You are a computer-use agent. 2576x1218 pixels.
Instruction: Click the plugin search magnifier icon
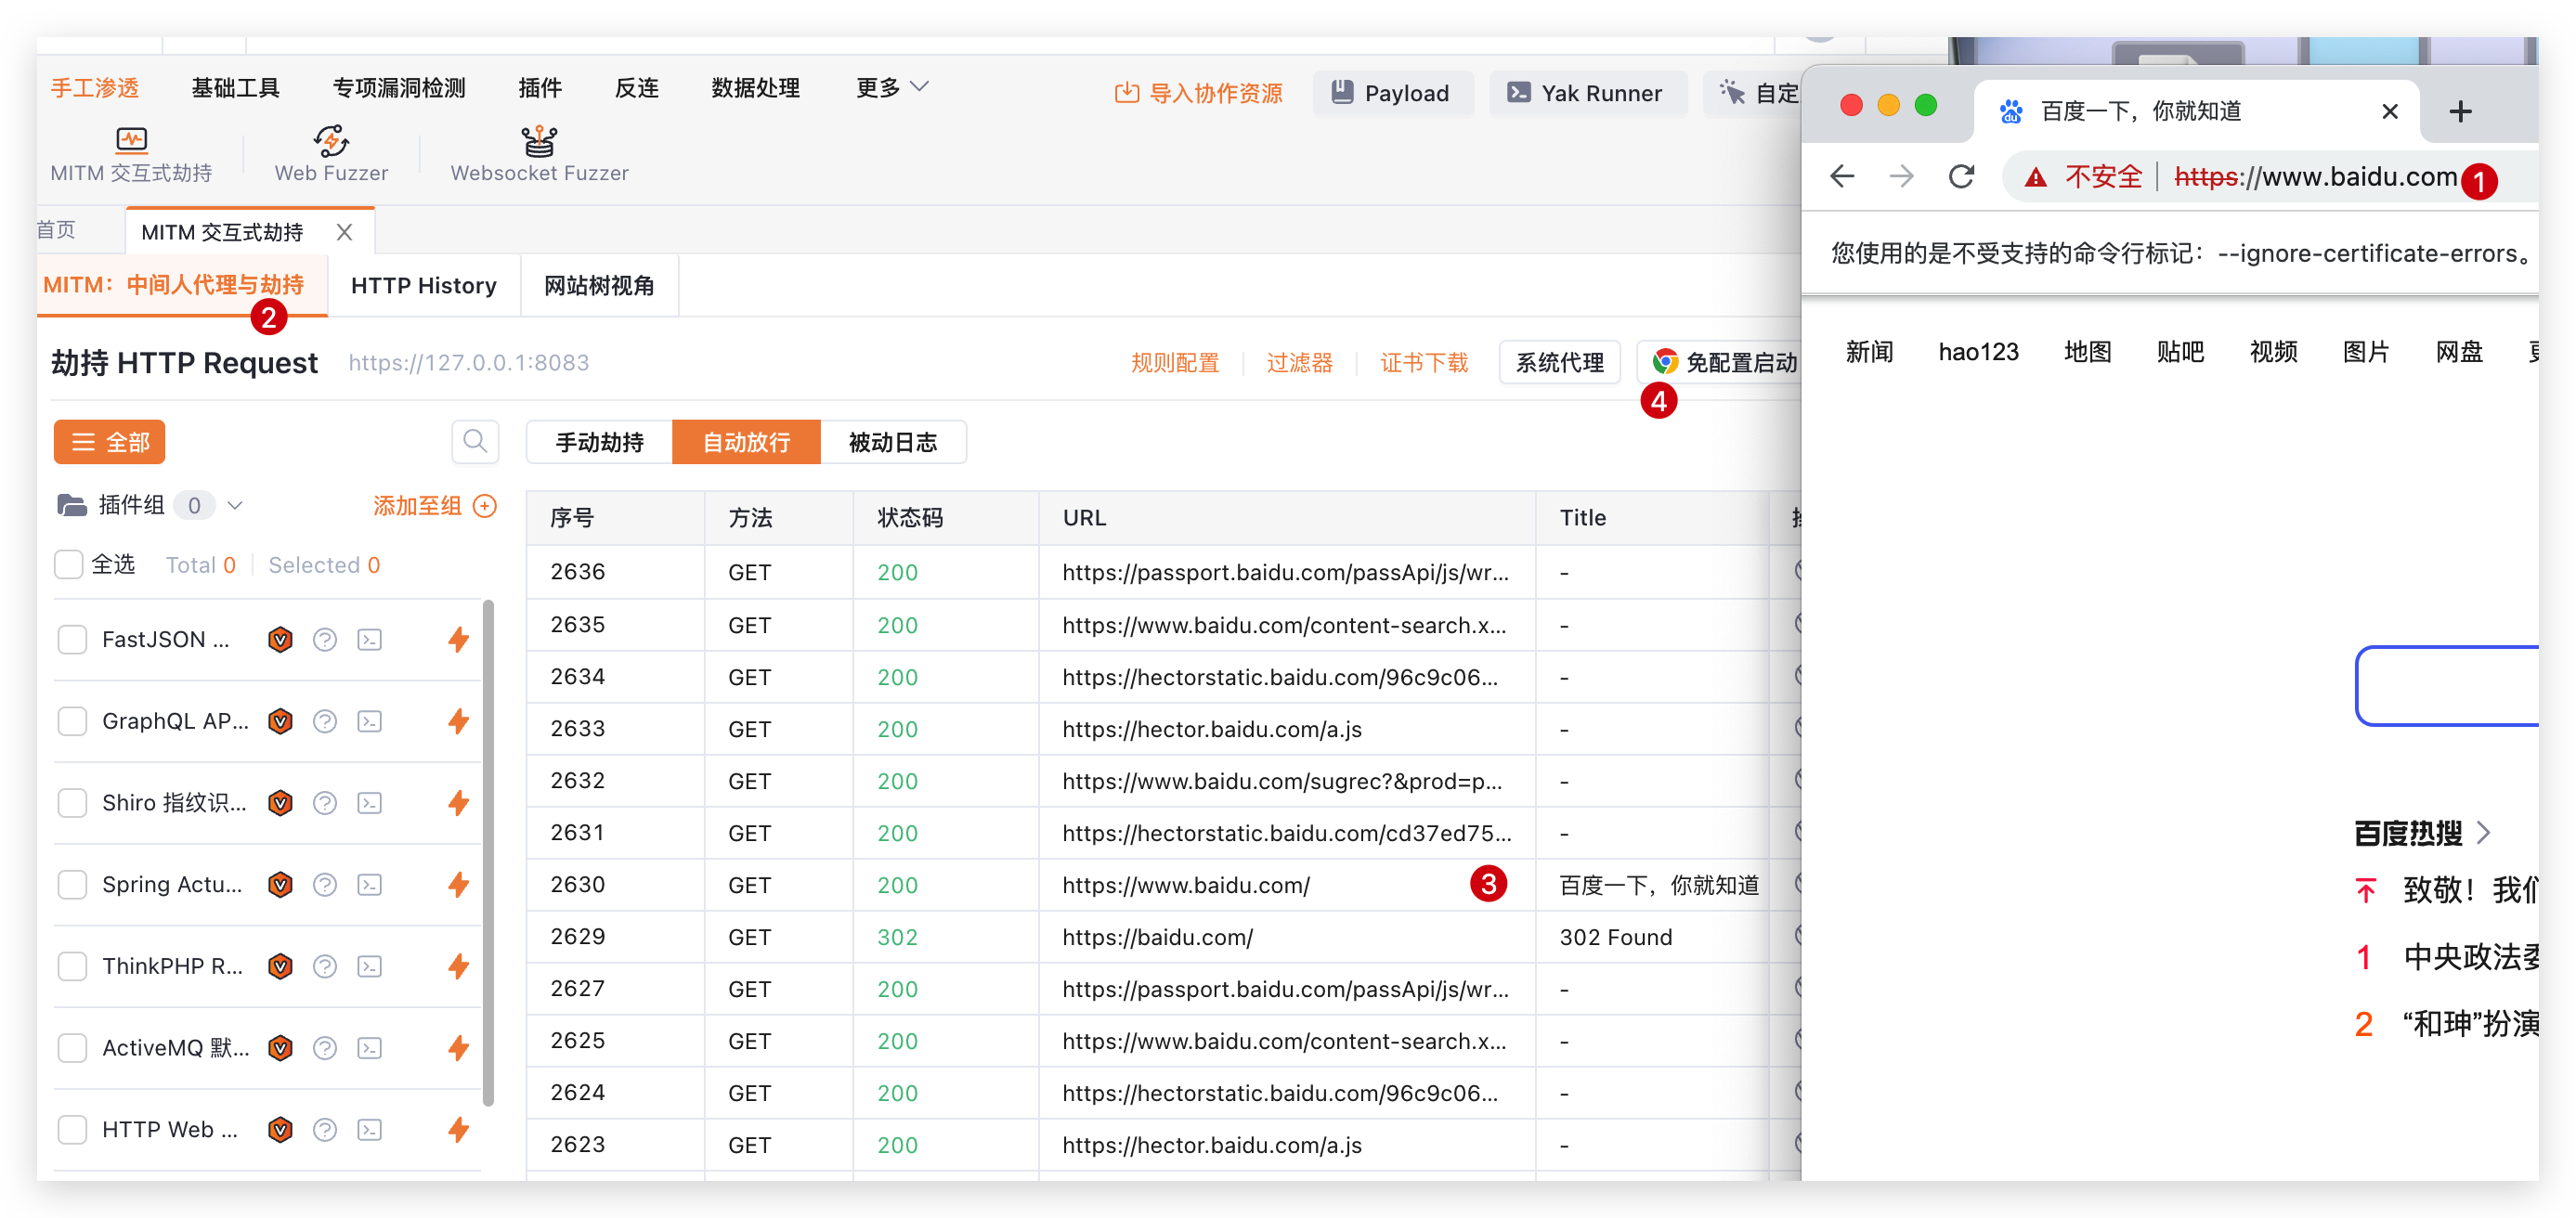475,441
